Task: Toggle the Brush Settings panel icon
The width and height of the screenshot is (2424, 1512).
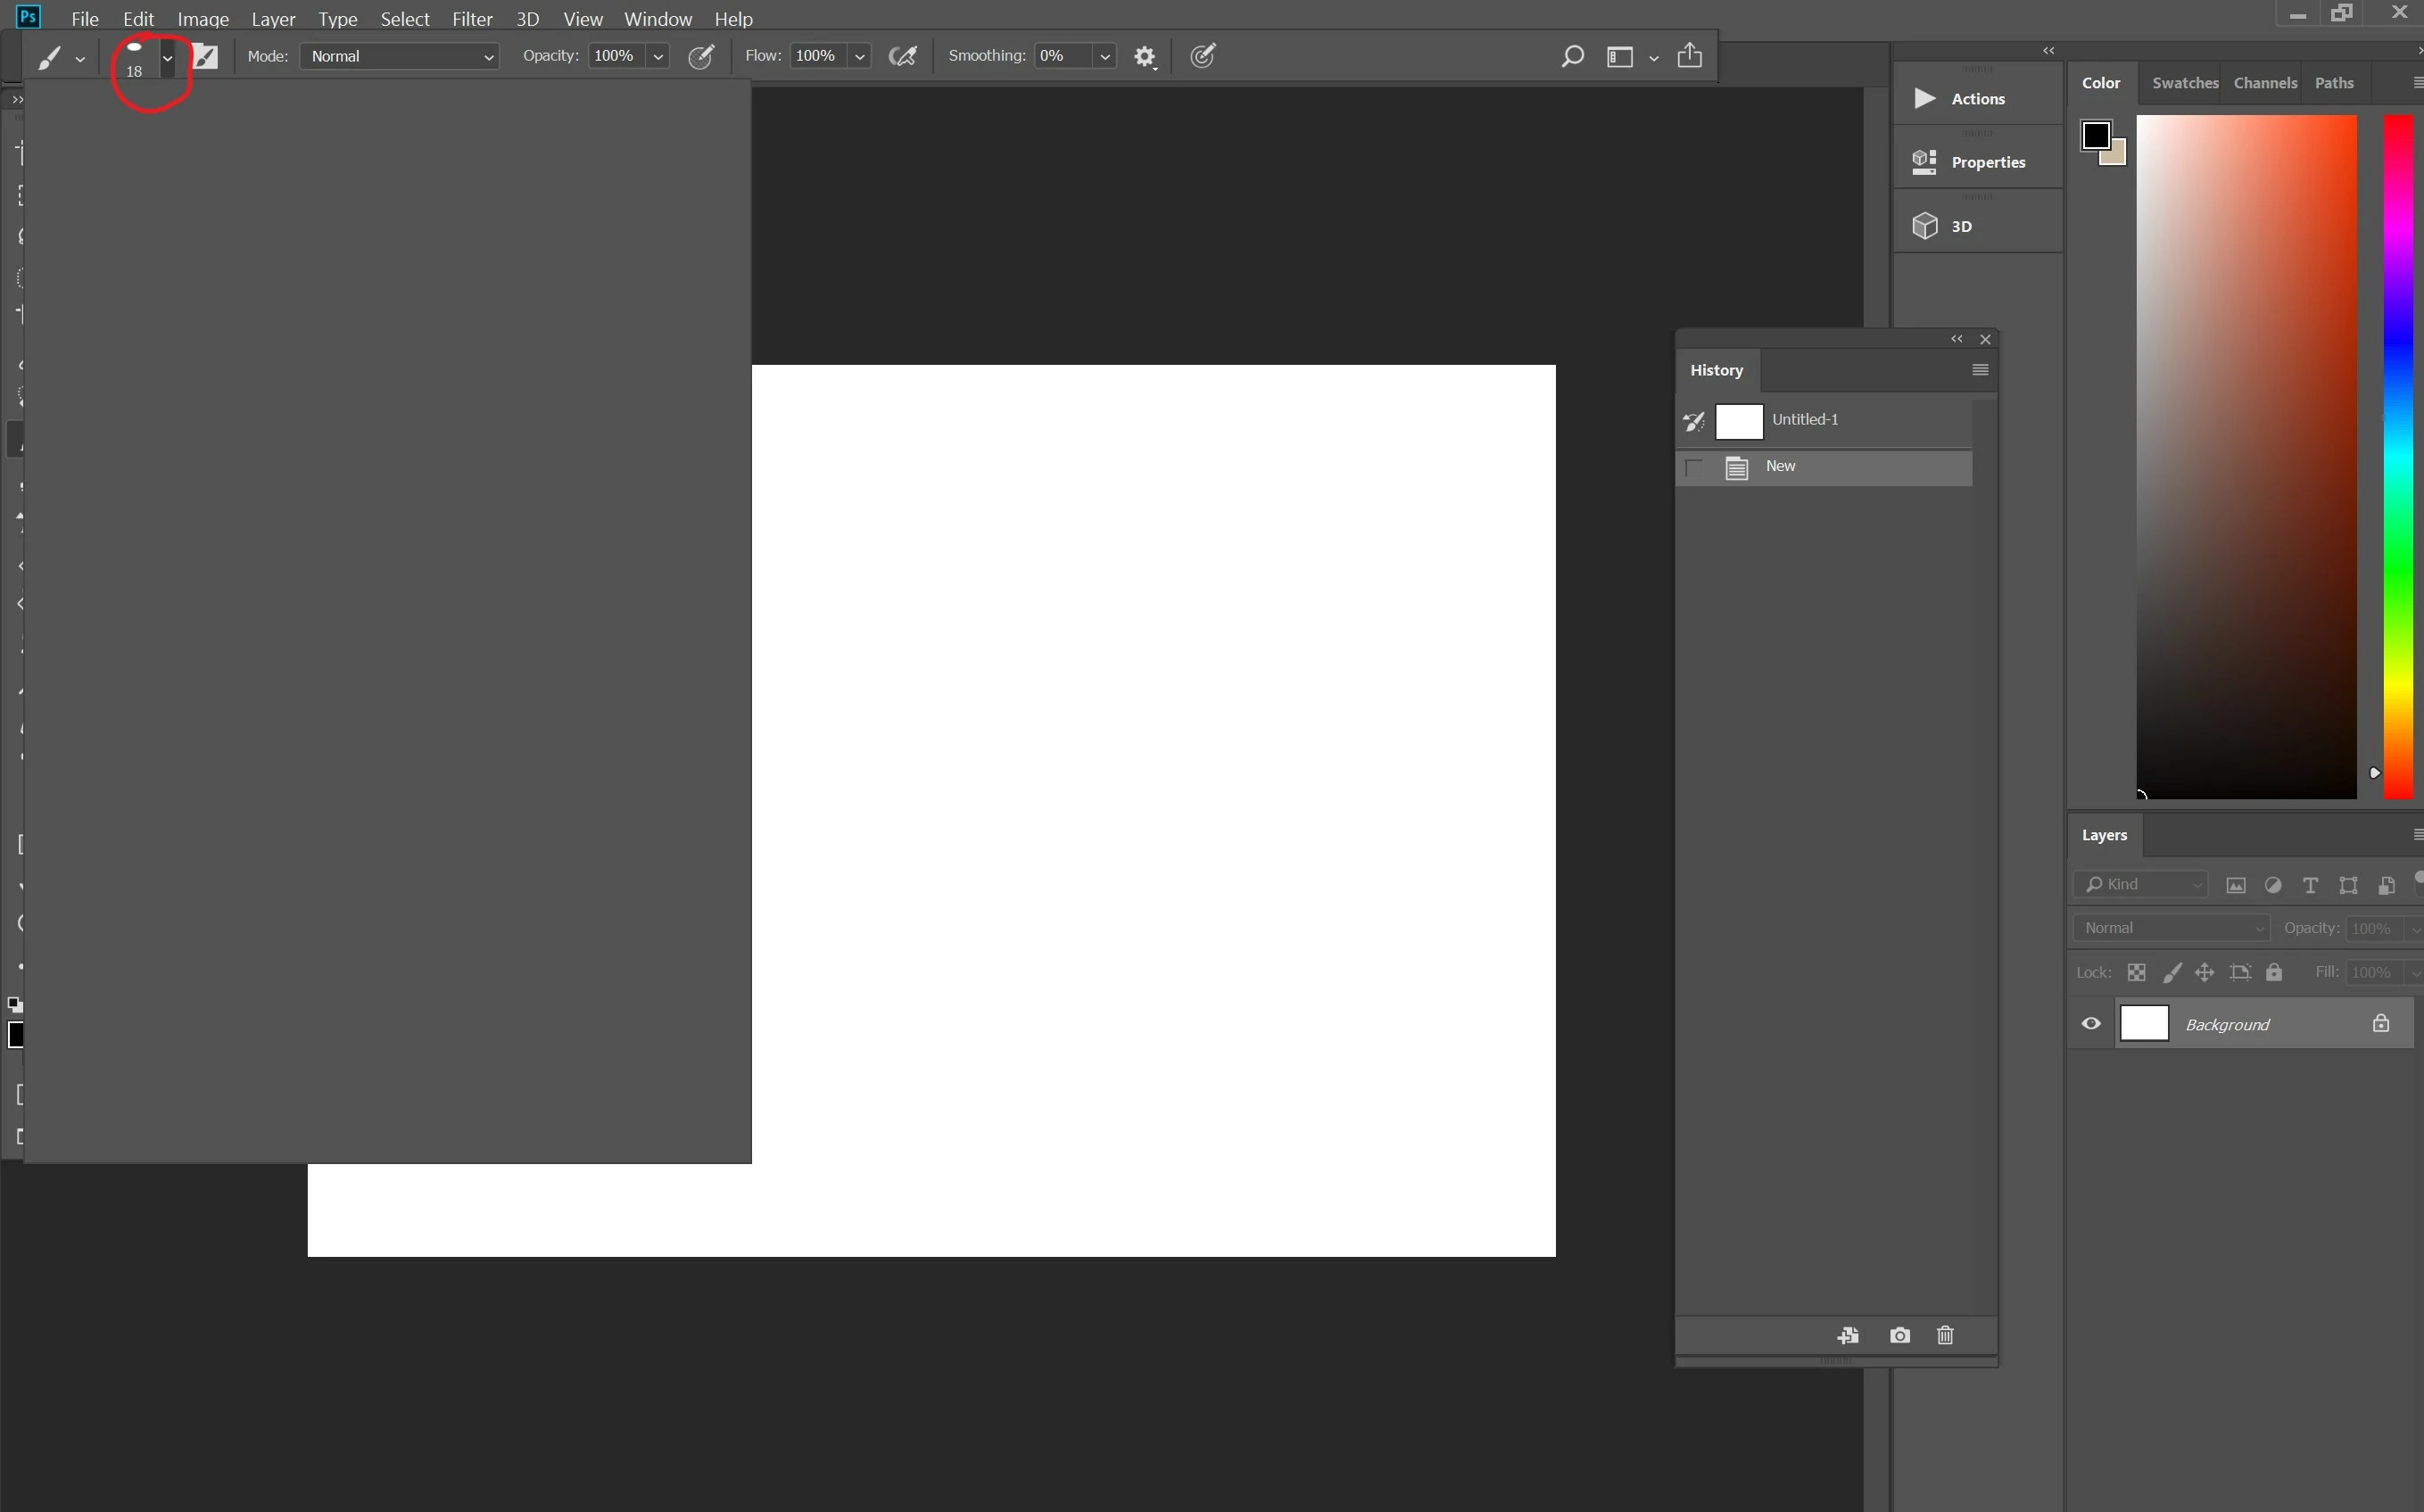Action: [205, 57]
